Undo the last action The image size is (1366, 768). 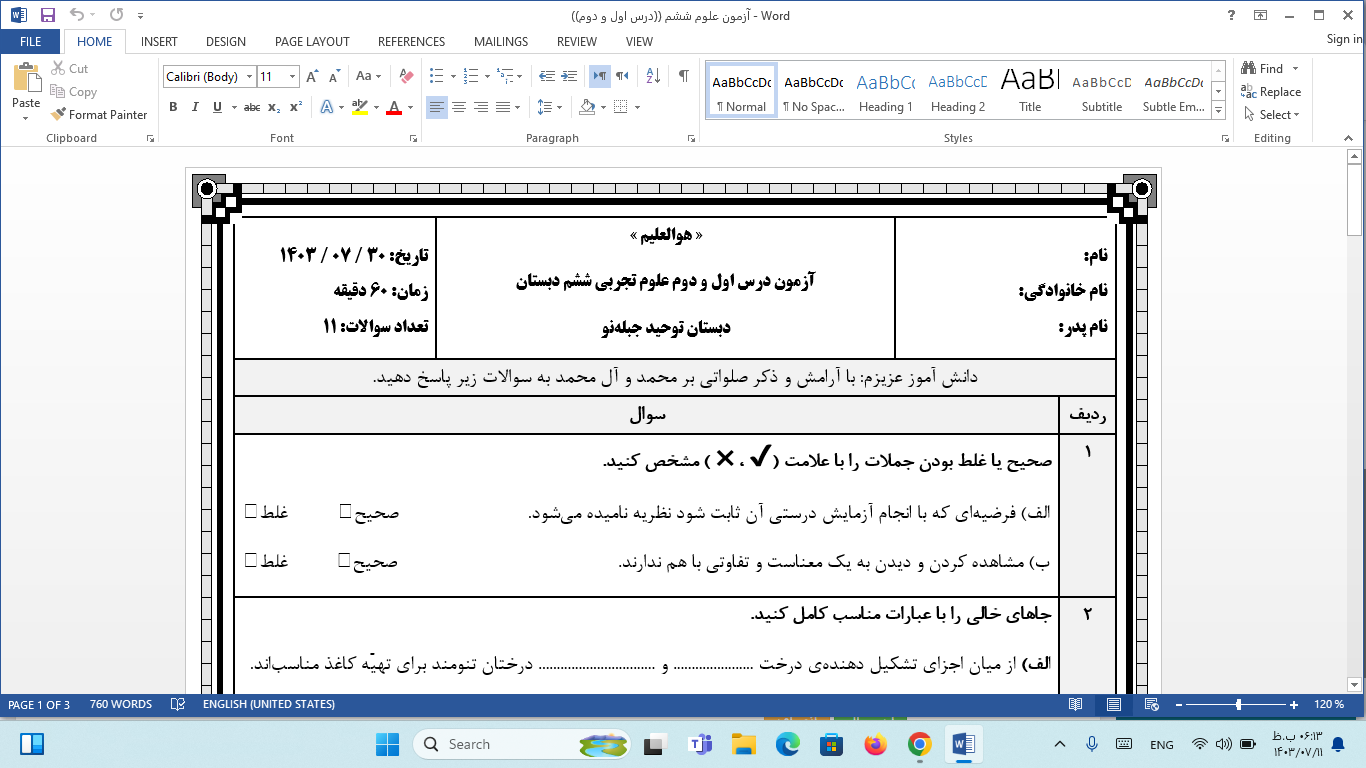point(77,15)
